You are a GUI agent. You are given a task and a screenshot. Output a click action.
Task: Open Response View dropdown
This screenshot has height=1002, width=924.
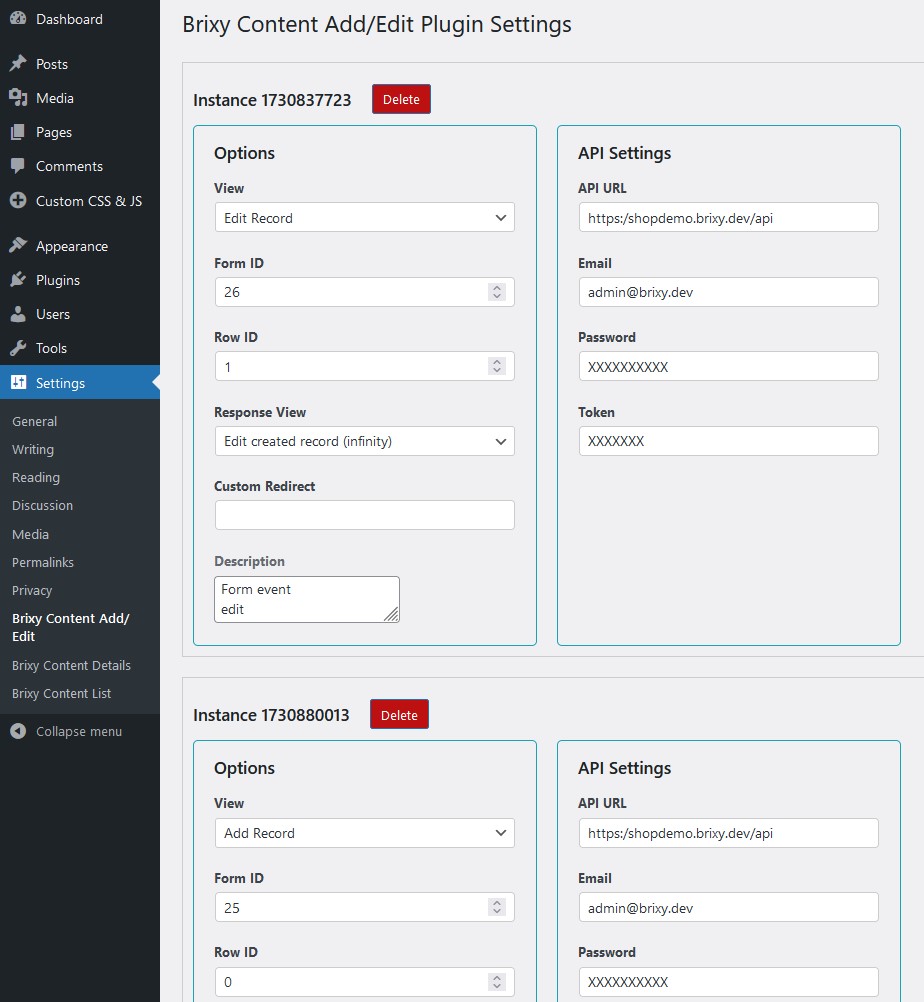coord(364,441)
